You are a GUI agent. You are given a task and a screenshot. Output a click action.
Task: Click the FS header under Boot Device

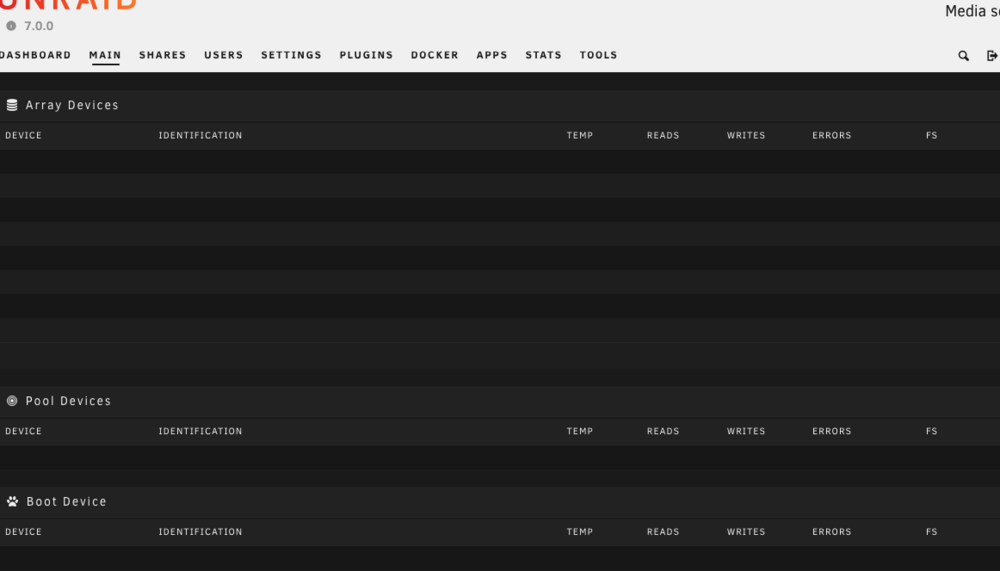[932, 531]
